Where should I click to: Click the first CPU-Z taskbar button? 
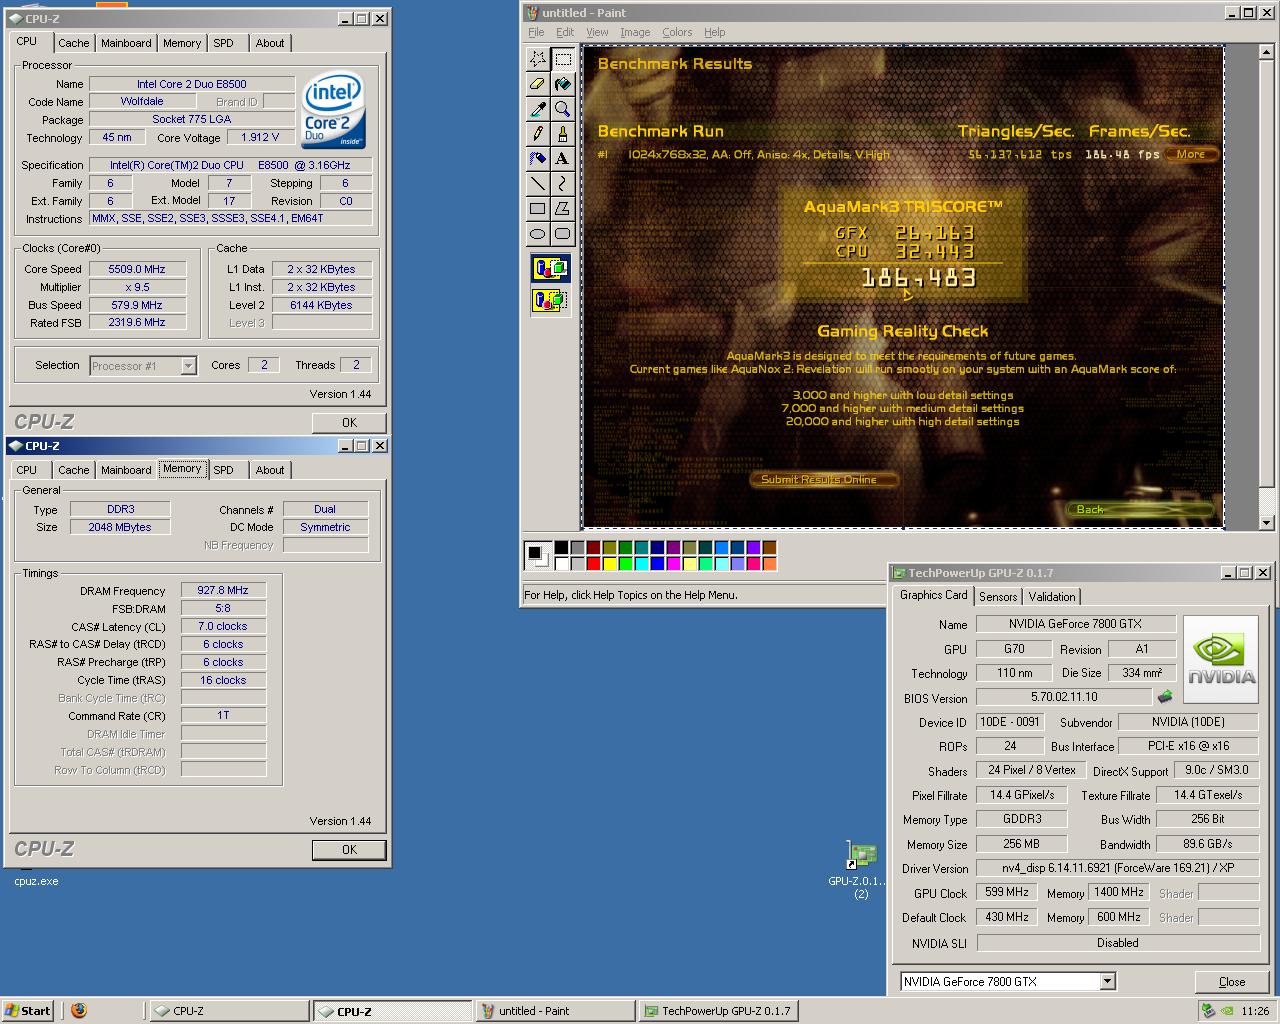pos(229,1011)
